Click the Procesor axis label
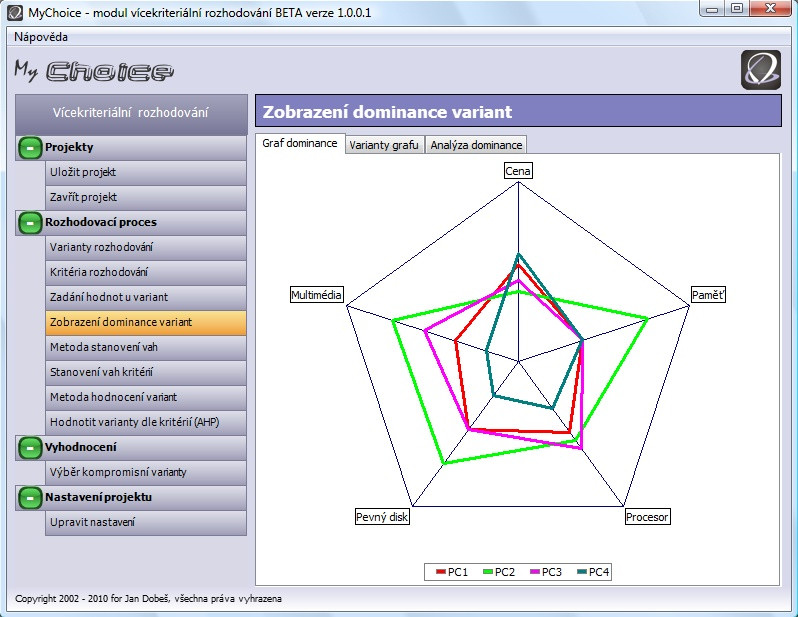This screenshot has width=798, height=617. coord(647,517)
